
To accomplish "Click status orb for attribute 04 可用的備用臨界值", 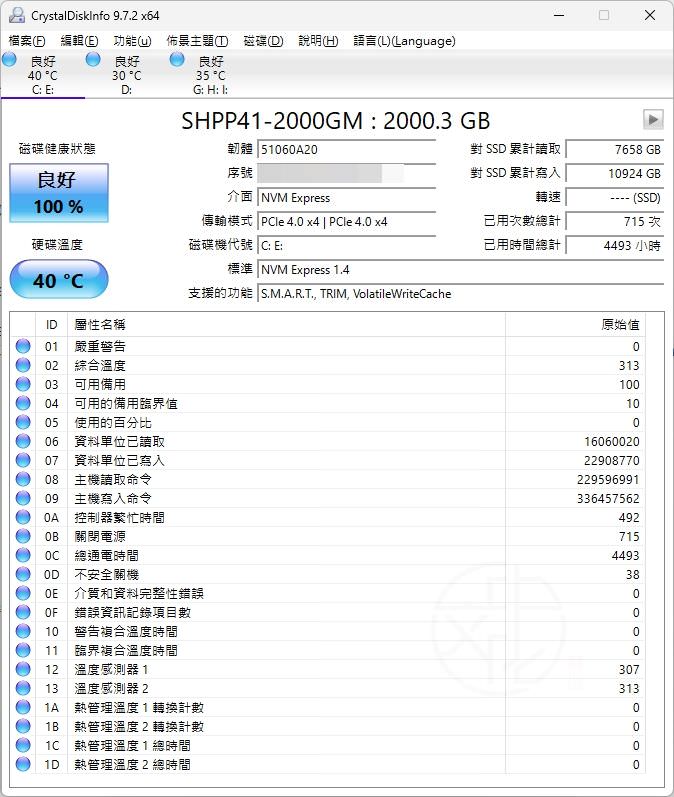I will click(x=23, y=403).
